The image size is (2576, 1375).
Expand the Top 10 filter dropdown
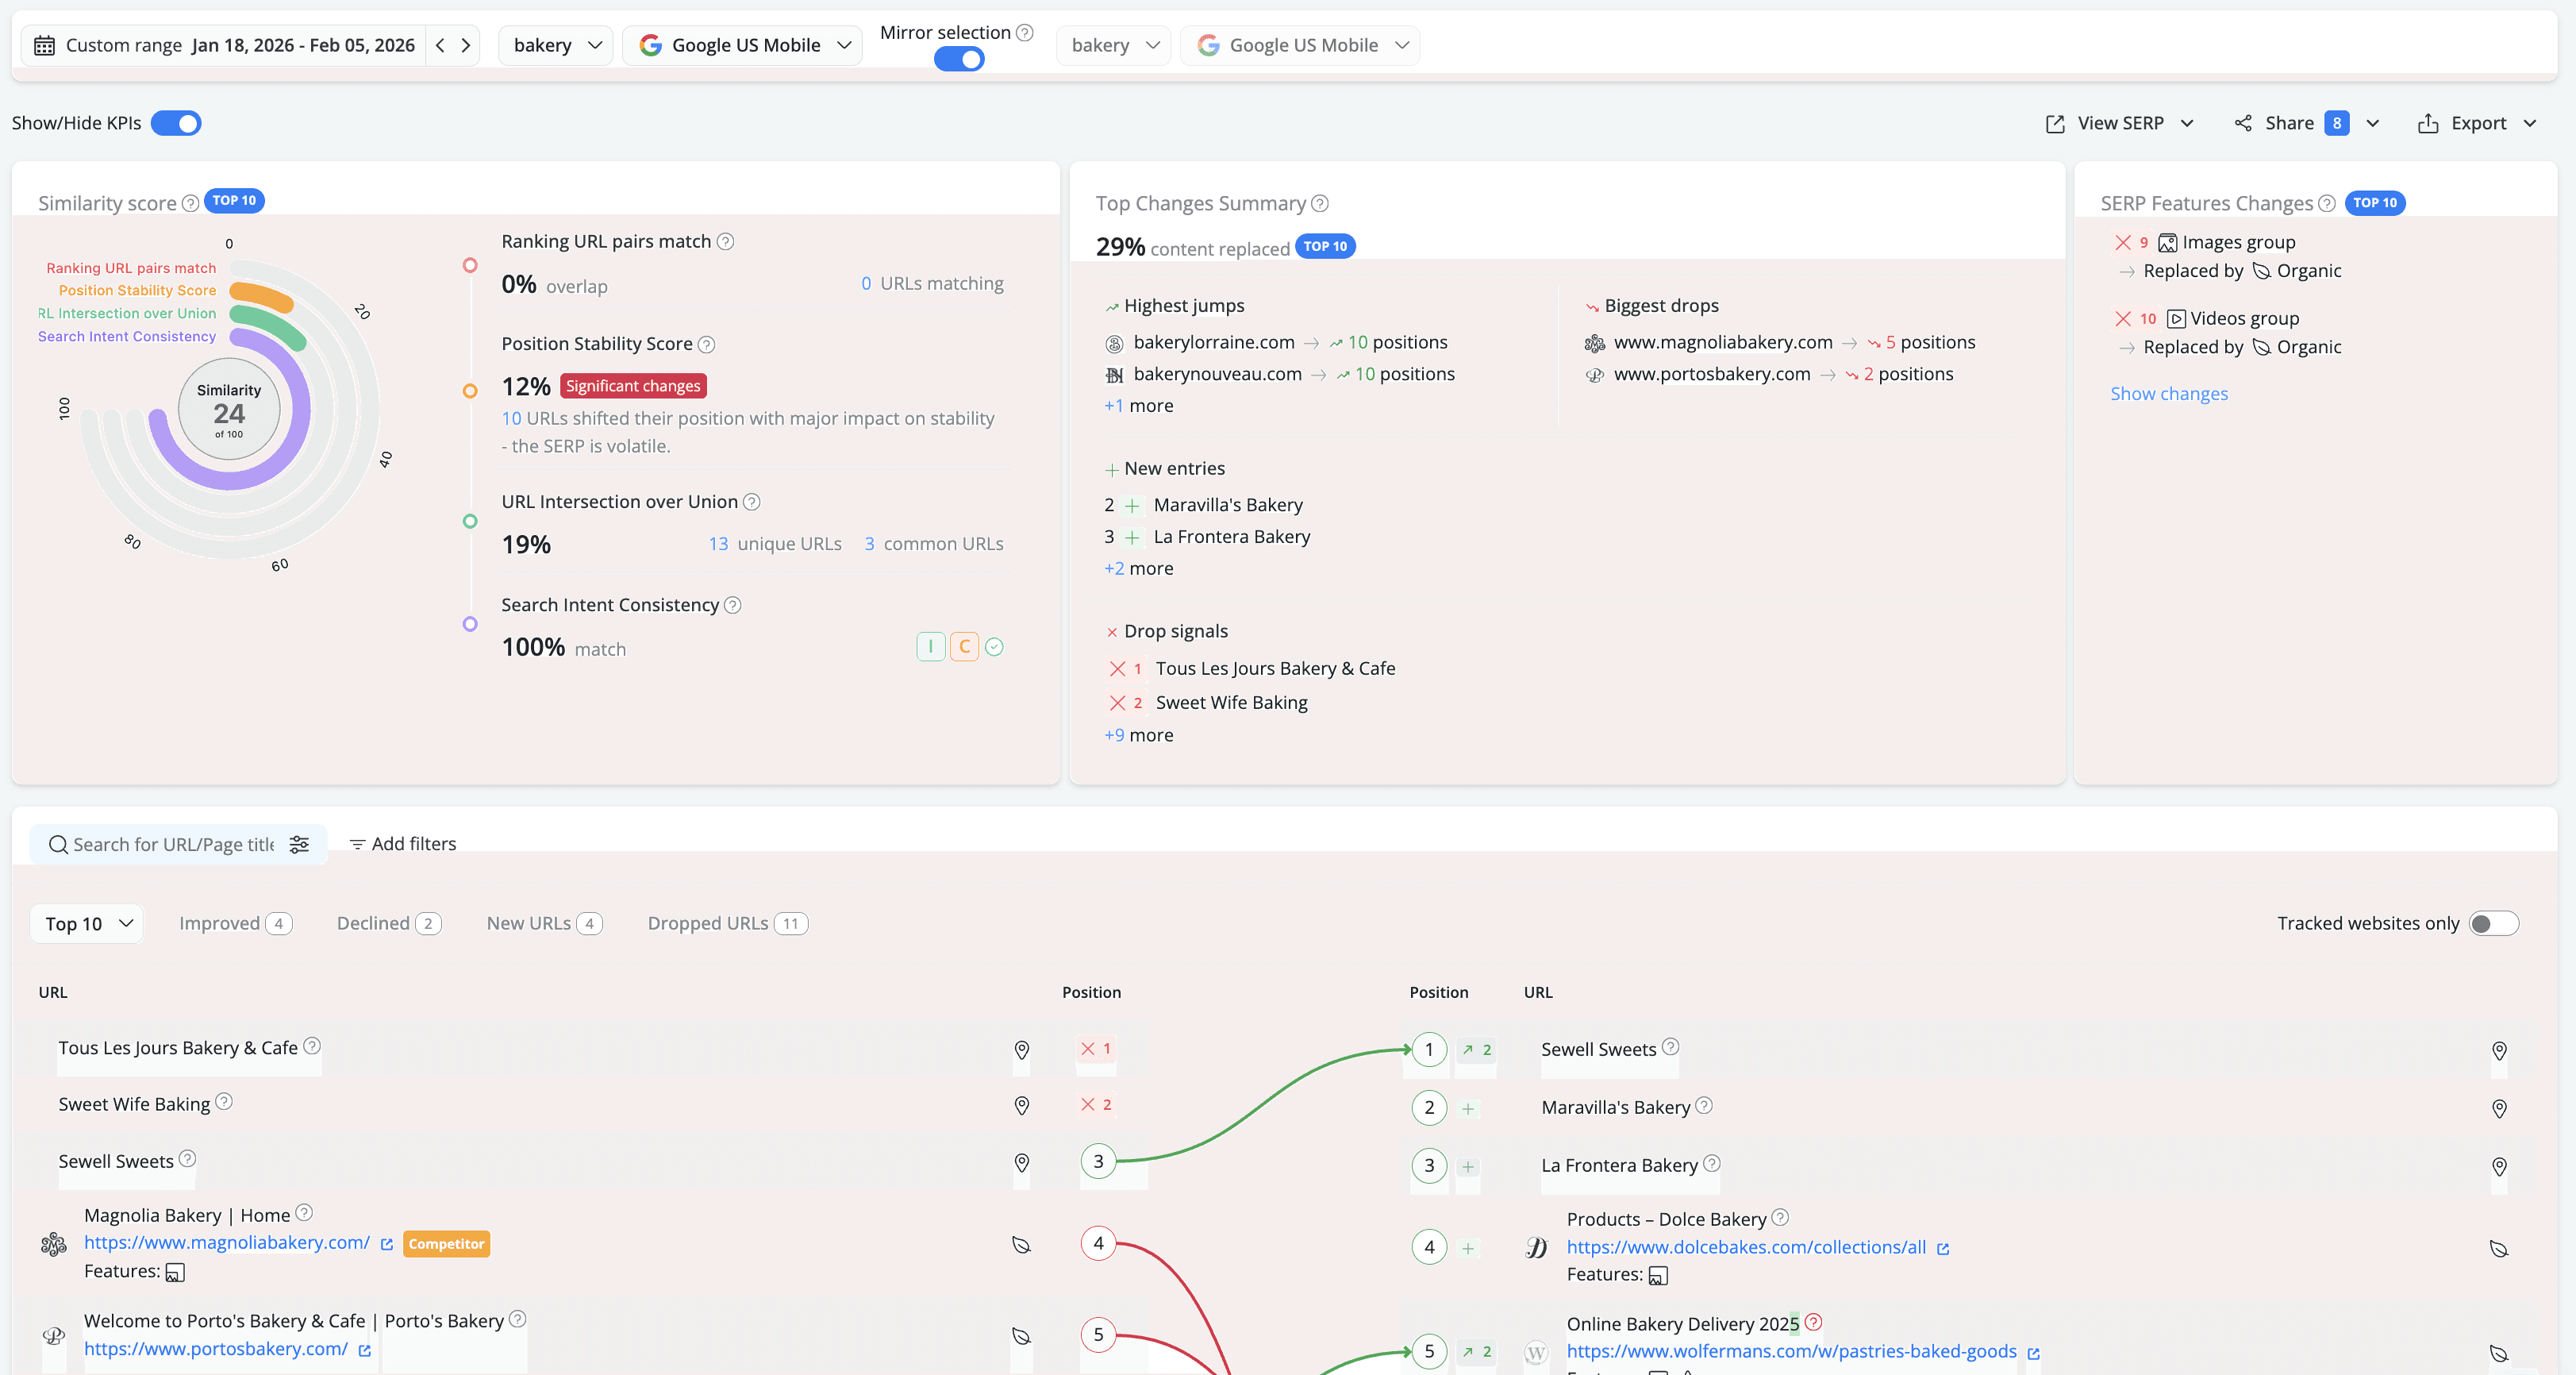(86, 923)
